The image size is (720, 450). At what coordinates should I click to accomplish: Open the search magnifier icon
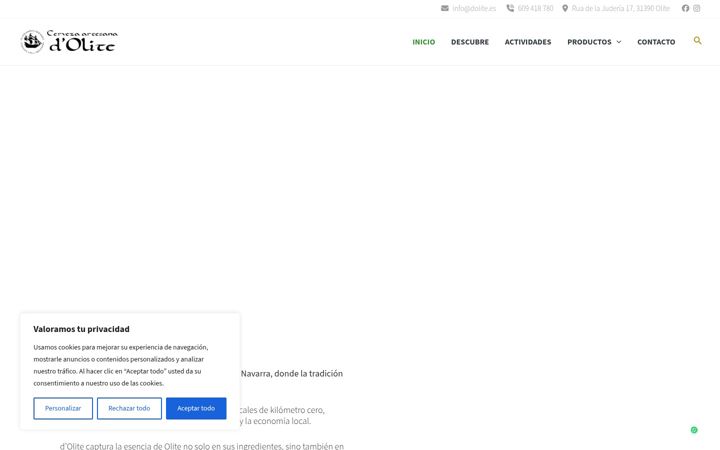pos(698,41)
